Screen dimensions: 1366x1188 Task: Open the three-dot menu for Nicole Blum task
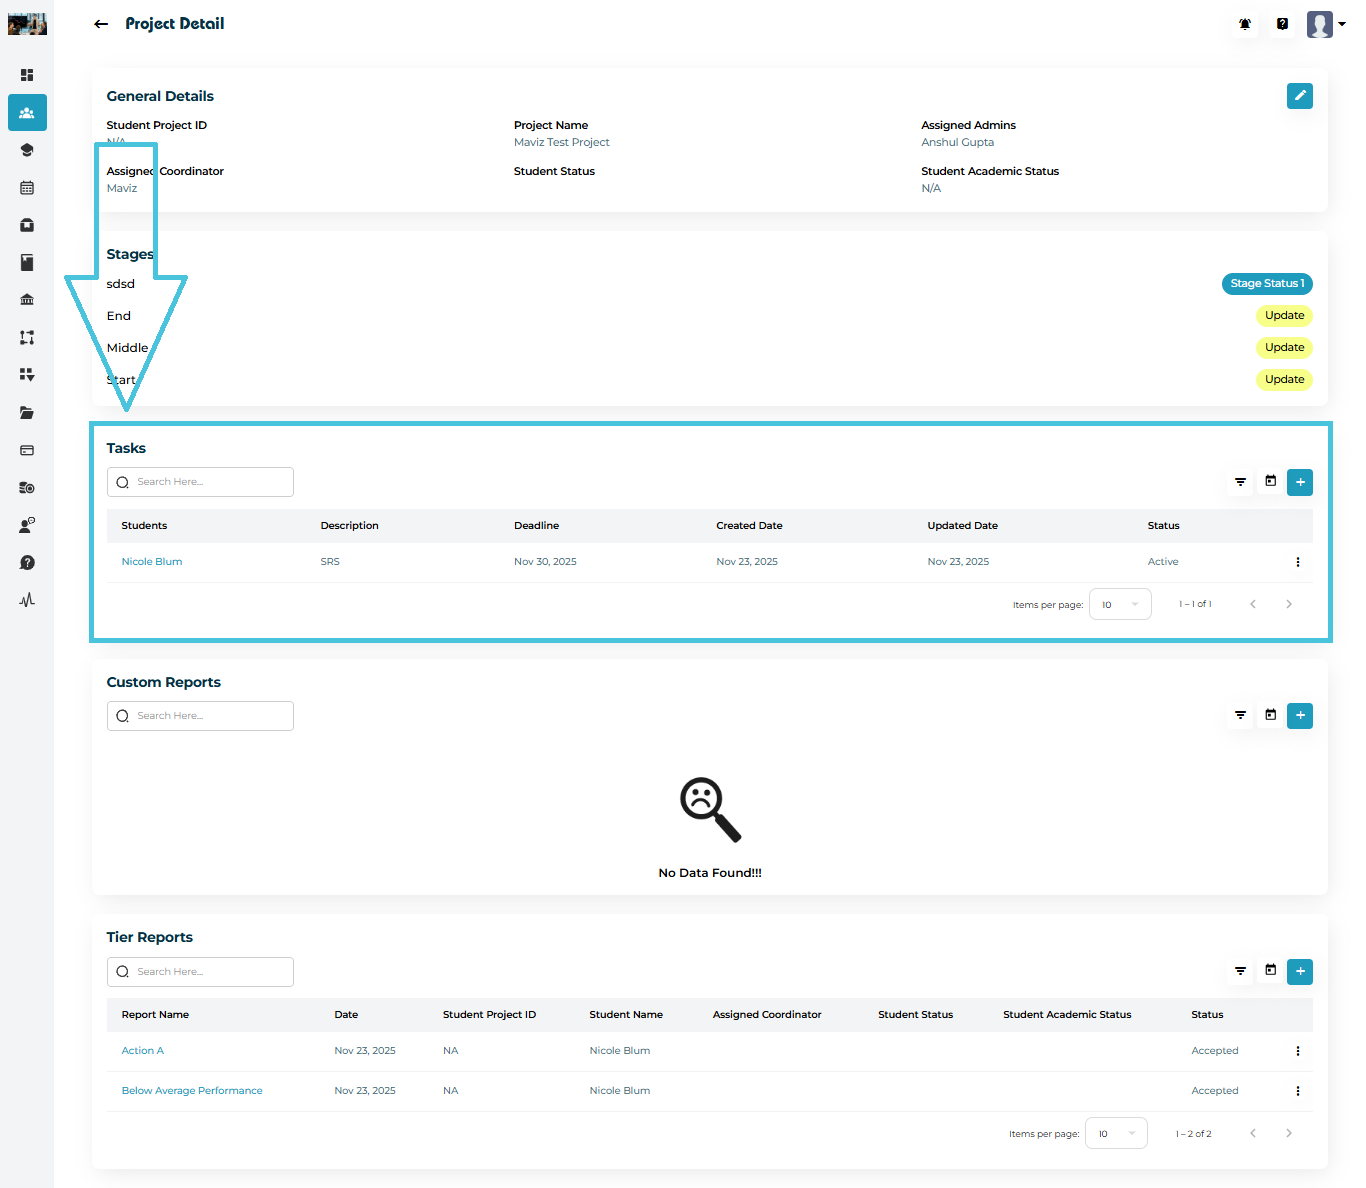(x=1297, y=562)
